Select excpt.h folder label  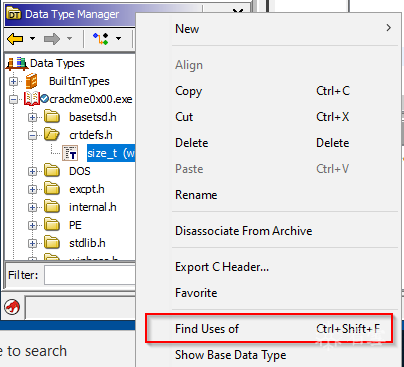click(87, 189)
